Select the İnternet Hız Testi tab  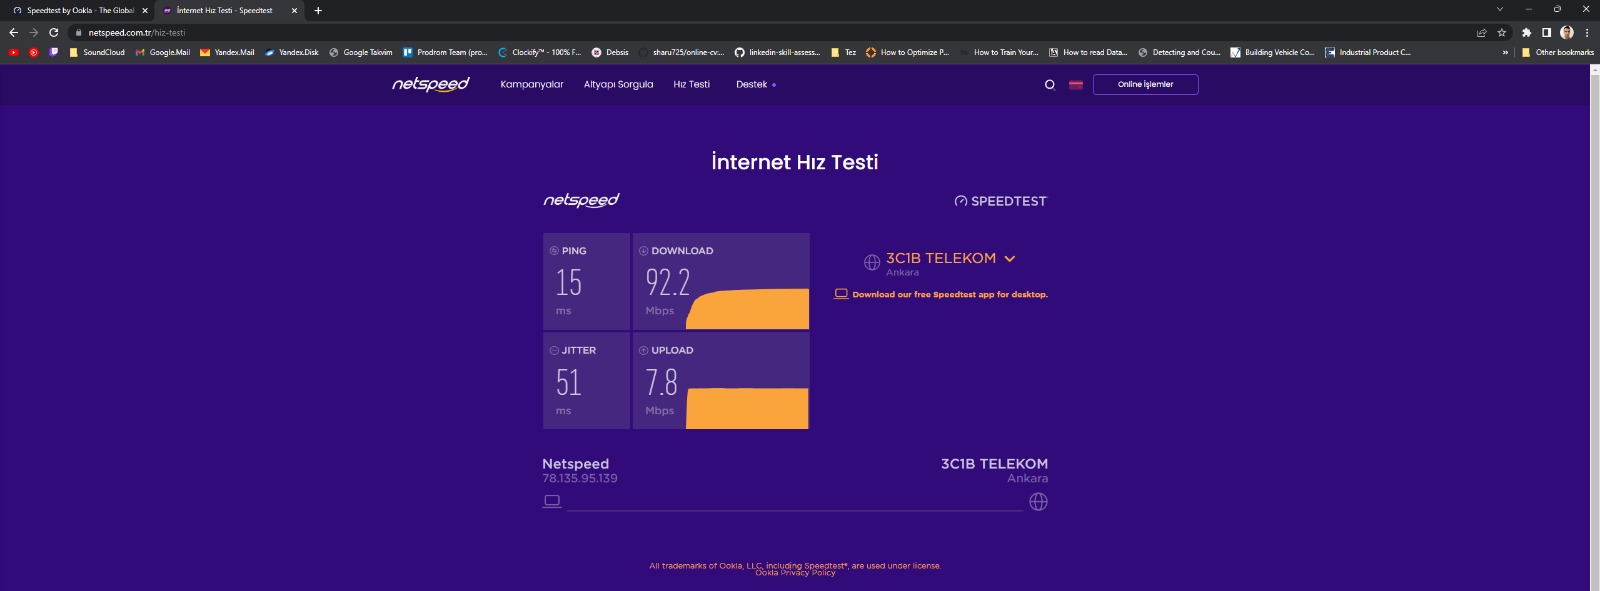[230, 11]
